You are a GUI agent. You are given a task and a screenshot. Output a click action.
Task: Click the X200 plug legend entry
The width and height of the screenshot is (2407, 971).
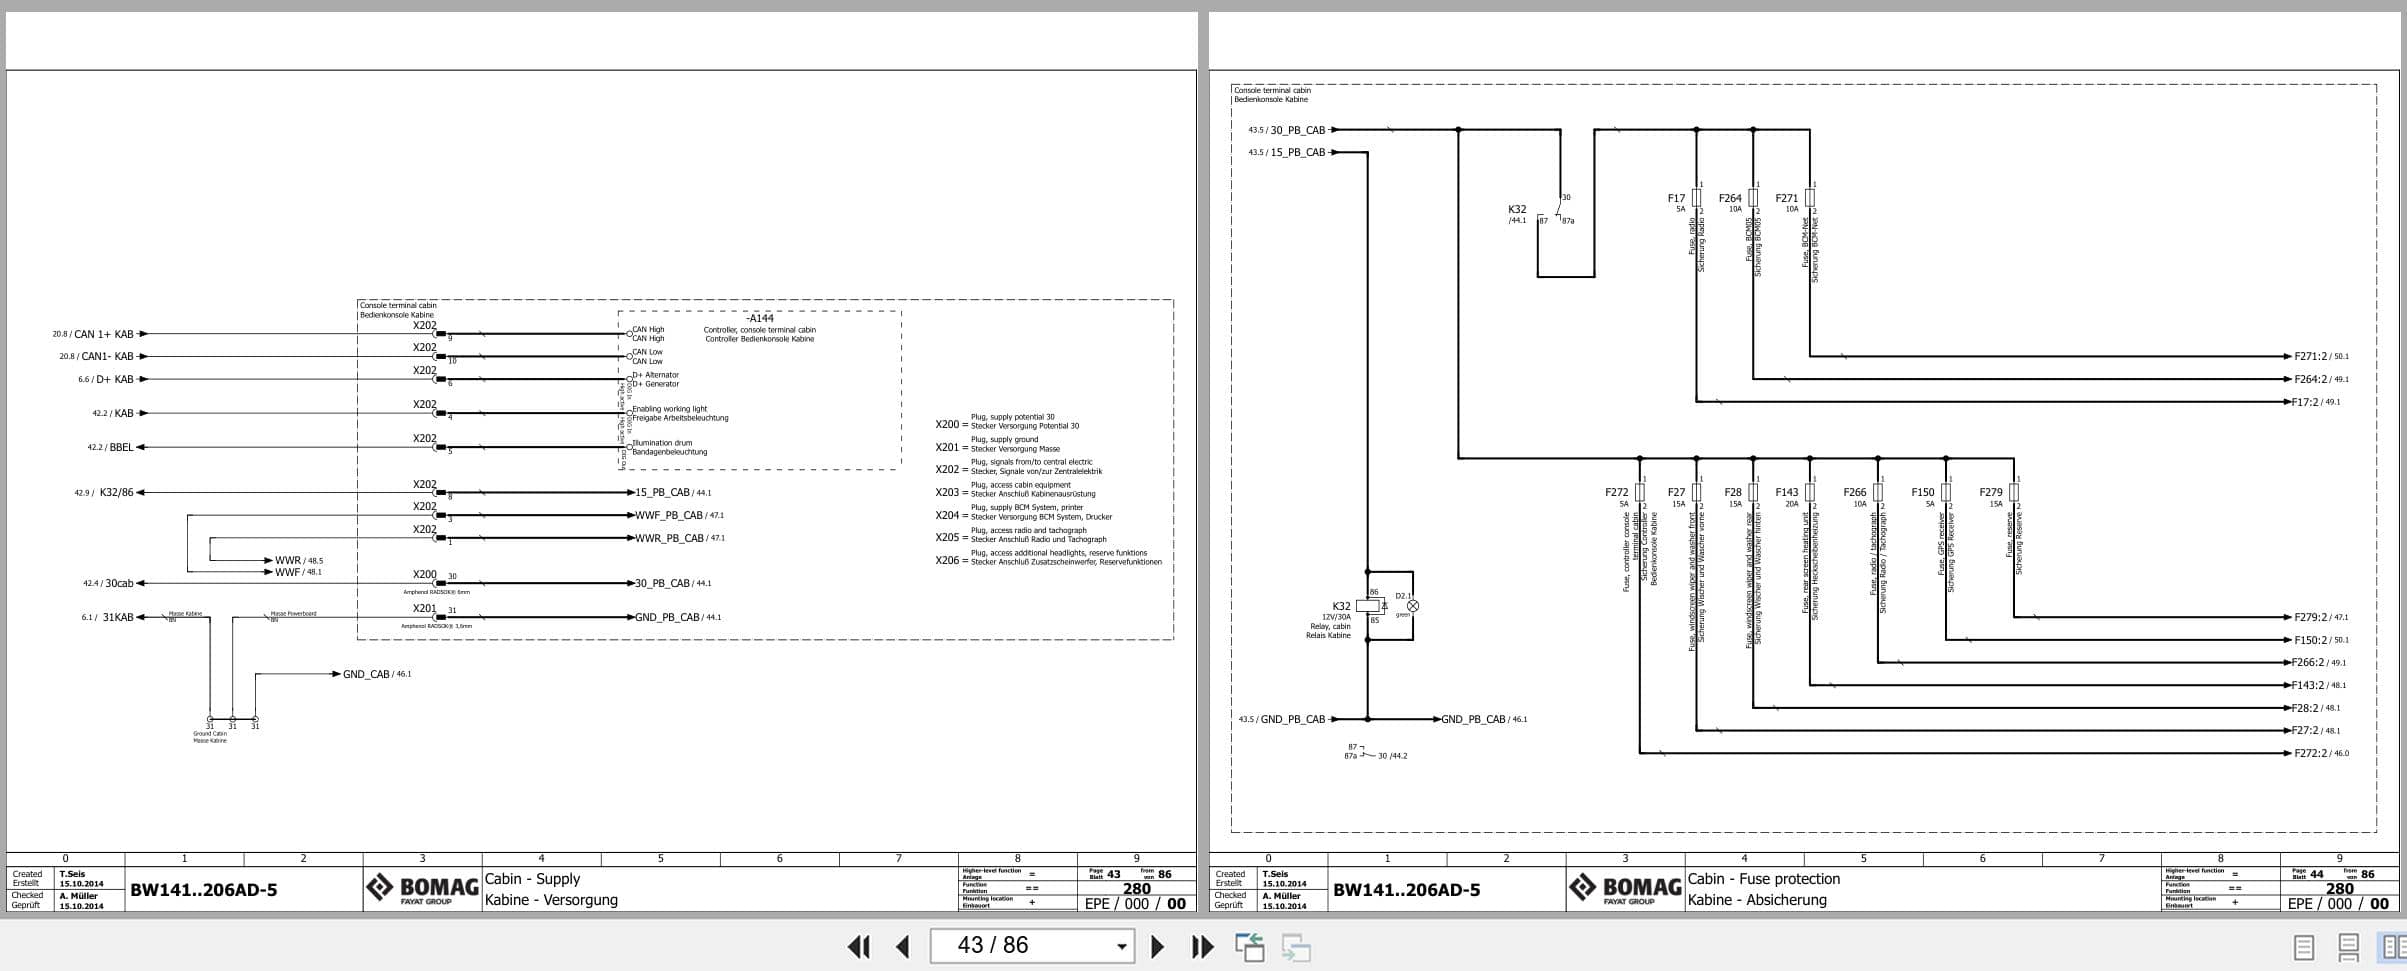pyautogui.click(x=1007, y=422)
